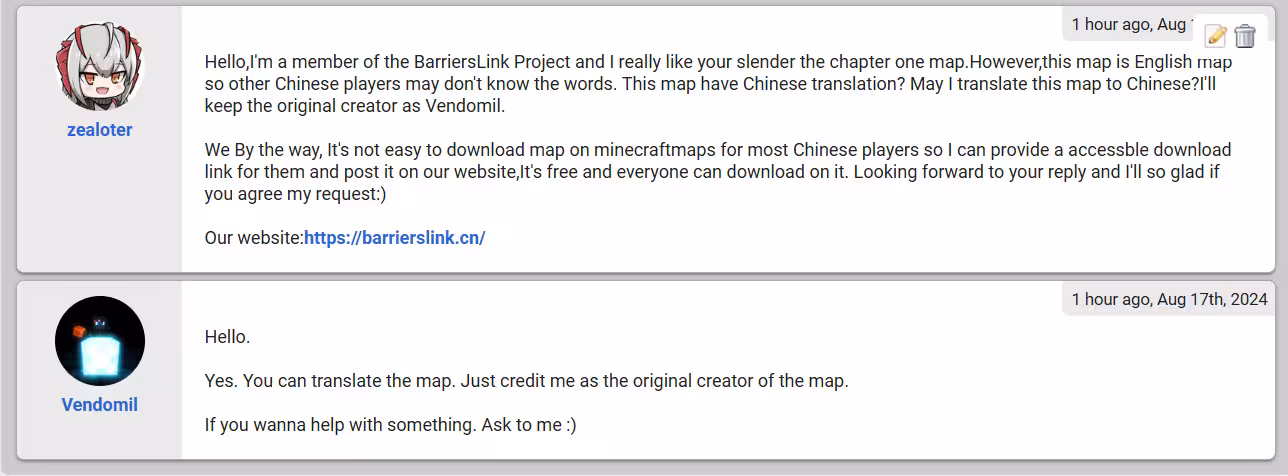Click the 'Our website:' label text
The height and width of the screenshot is (476, 1288).
coord(254,238)
